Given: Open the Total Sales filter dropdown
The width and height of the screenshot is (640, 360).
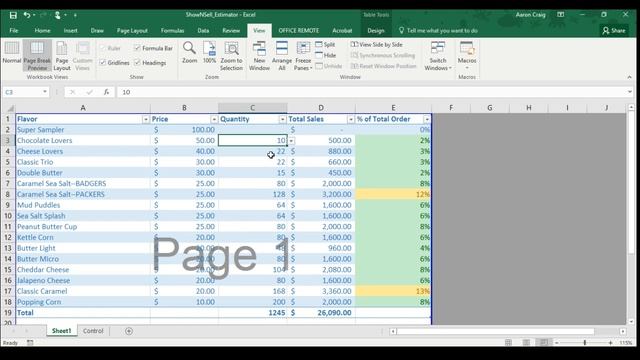Looking at the screenshot, I should coord(351,119).
